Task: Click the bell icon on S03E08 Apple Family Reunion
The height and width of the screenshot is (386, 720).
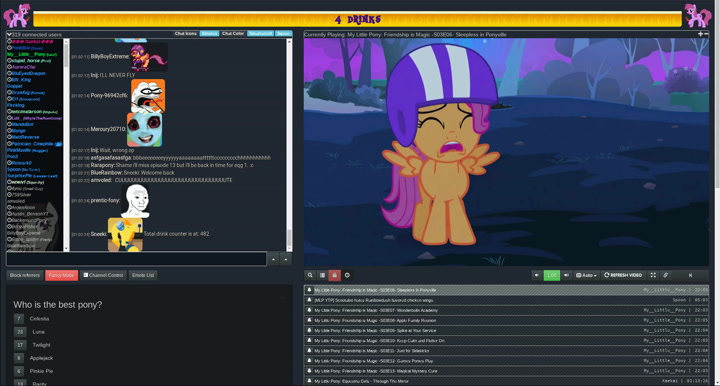Action: [309, 320]
